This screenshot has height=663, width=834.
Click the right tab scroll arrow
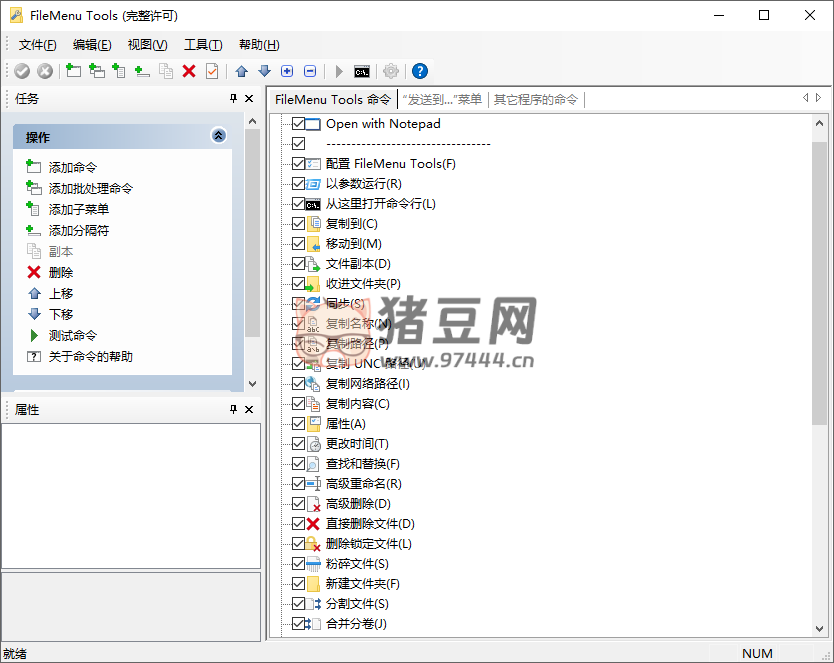(x=819, y=98)
